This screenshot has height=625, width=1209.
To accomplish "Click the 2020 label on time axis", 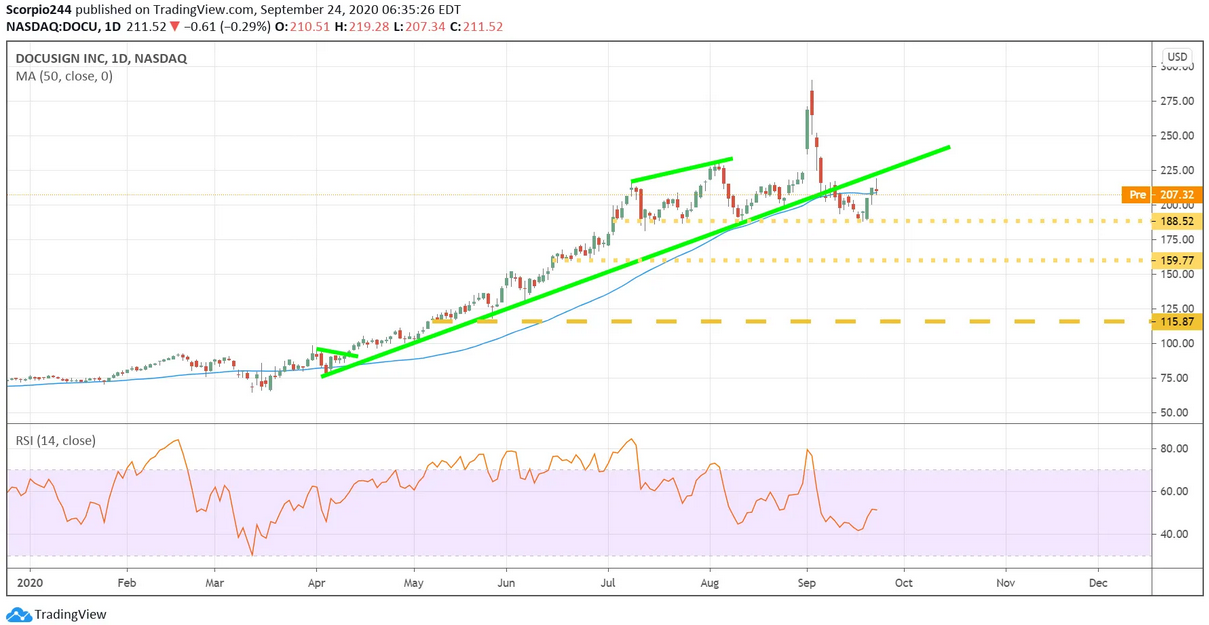I will click(x=30, y=581).
